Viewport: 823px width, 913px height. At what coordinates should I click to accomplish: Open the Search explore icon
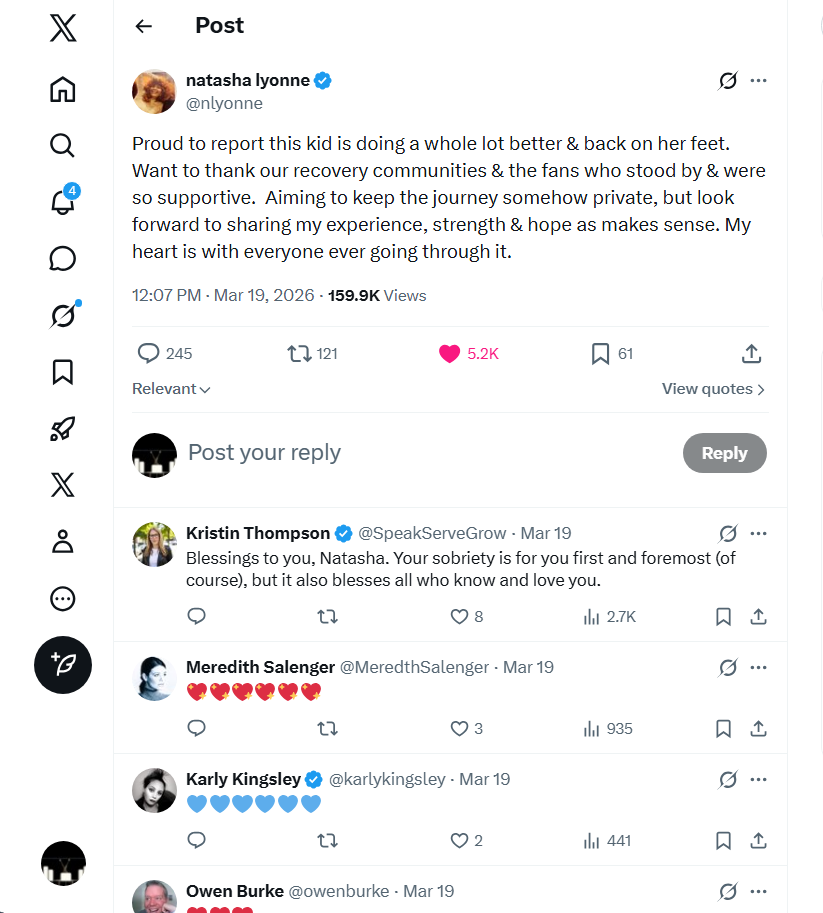[62, 145]
